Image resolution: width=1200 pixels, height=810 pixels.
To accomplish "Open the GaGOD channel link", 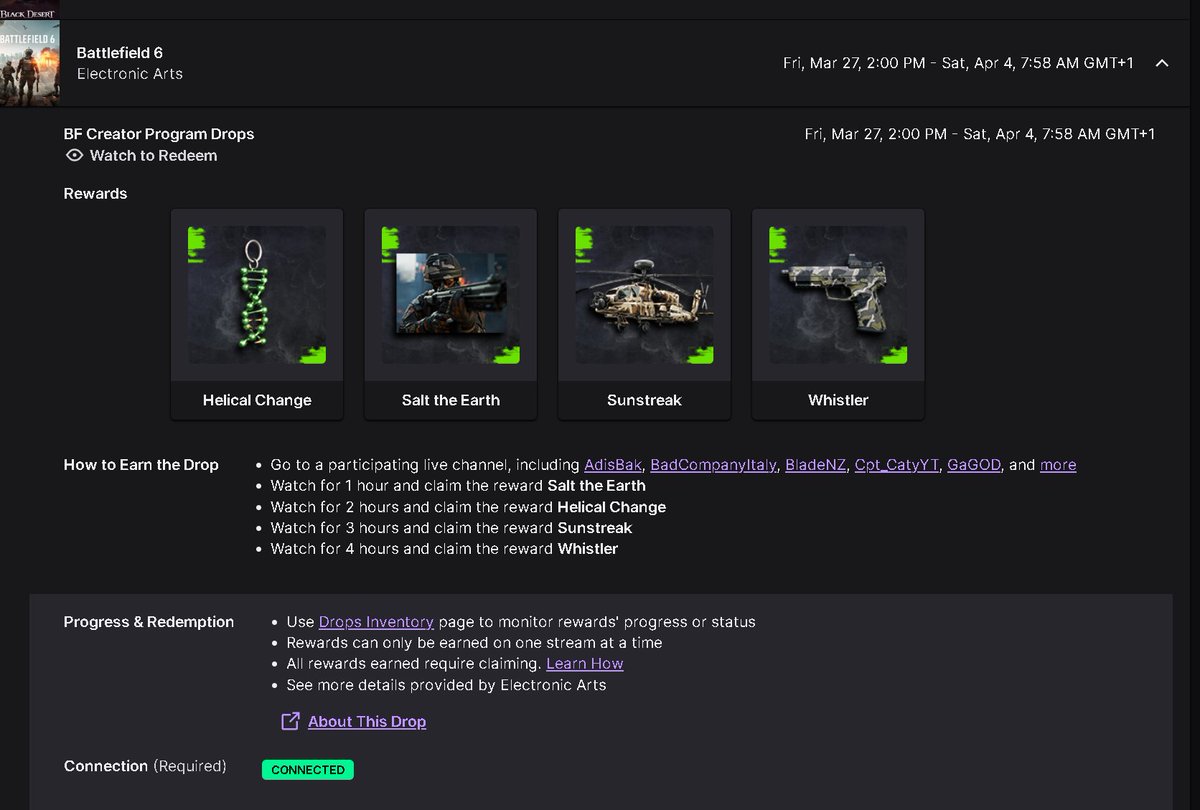I will 974,465.
